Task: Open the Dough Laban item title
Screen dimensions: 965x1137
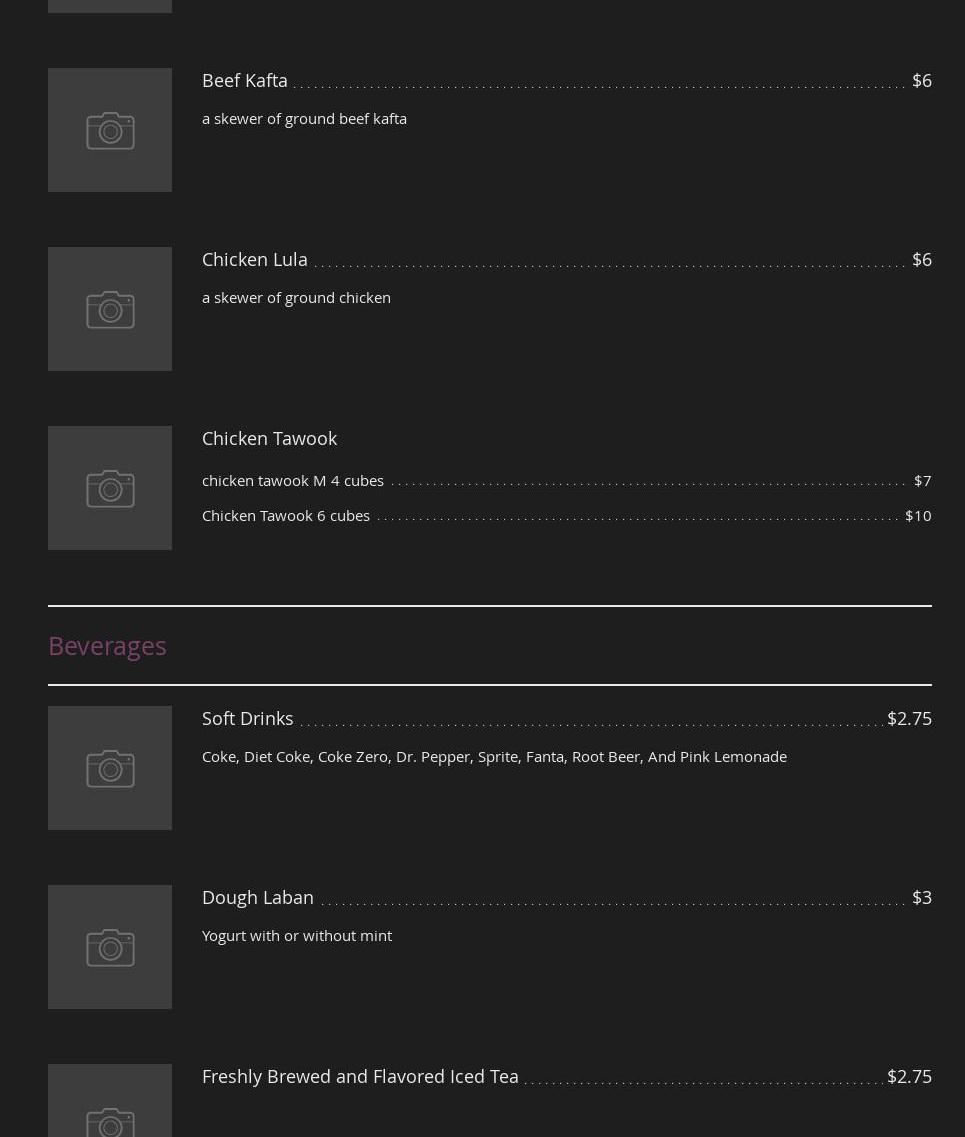Action: [x=258, y=897]
